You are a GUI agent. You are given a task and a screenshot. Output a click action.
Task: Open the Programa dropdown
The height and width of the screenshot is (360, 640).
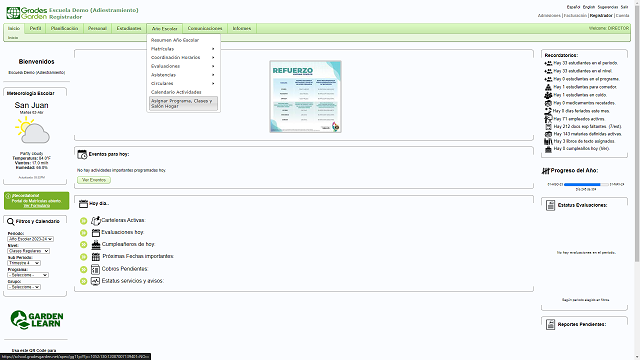(x=28, y=275)
